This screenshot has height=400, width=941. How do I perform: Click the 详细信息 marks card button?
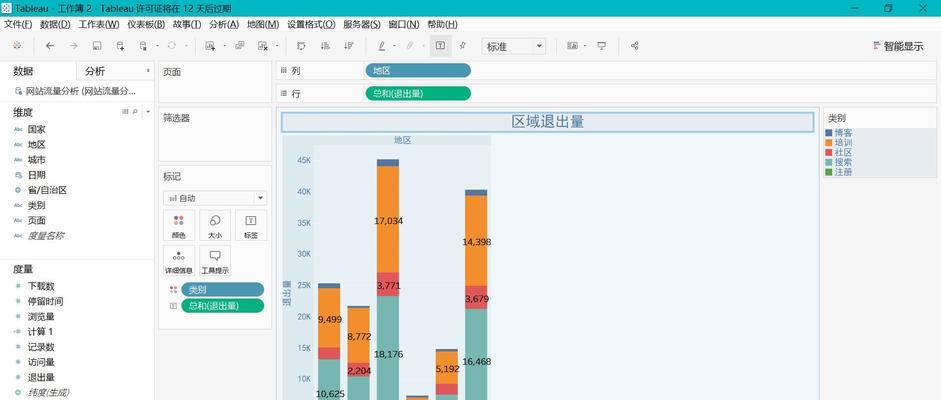[179, 261]
